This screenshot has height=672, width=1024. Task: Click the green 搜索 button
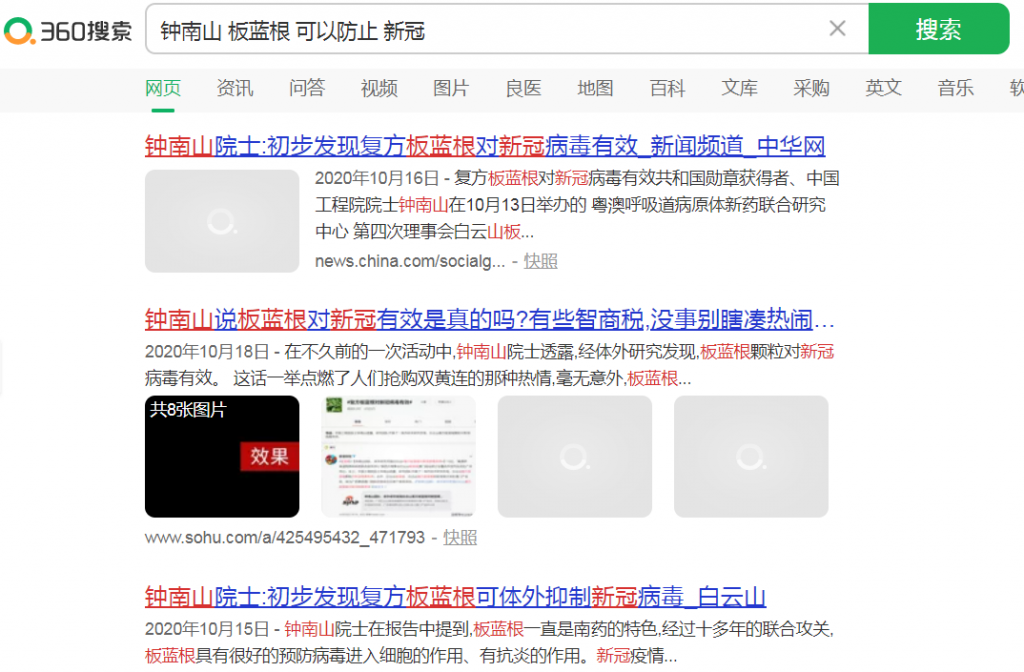938,29
